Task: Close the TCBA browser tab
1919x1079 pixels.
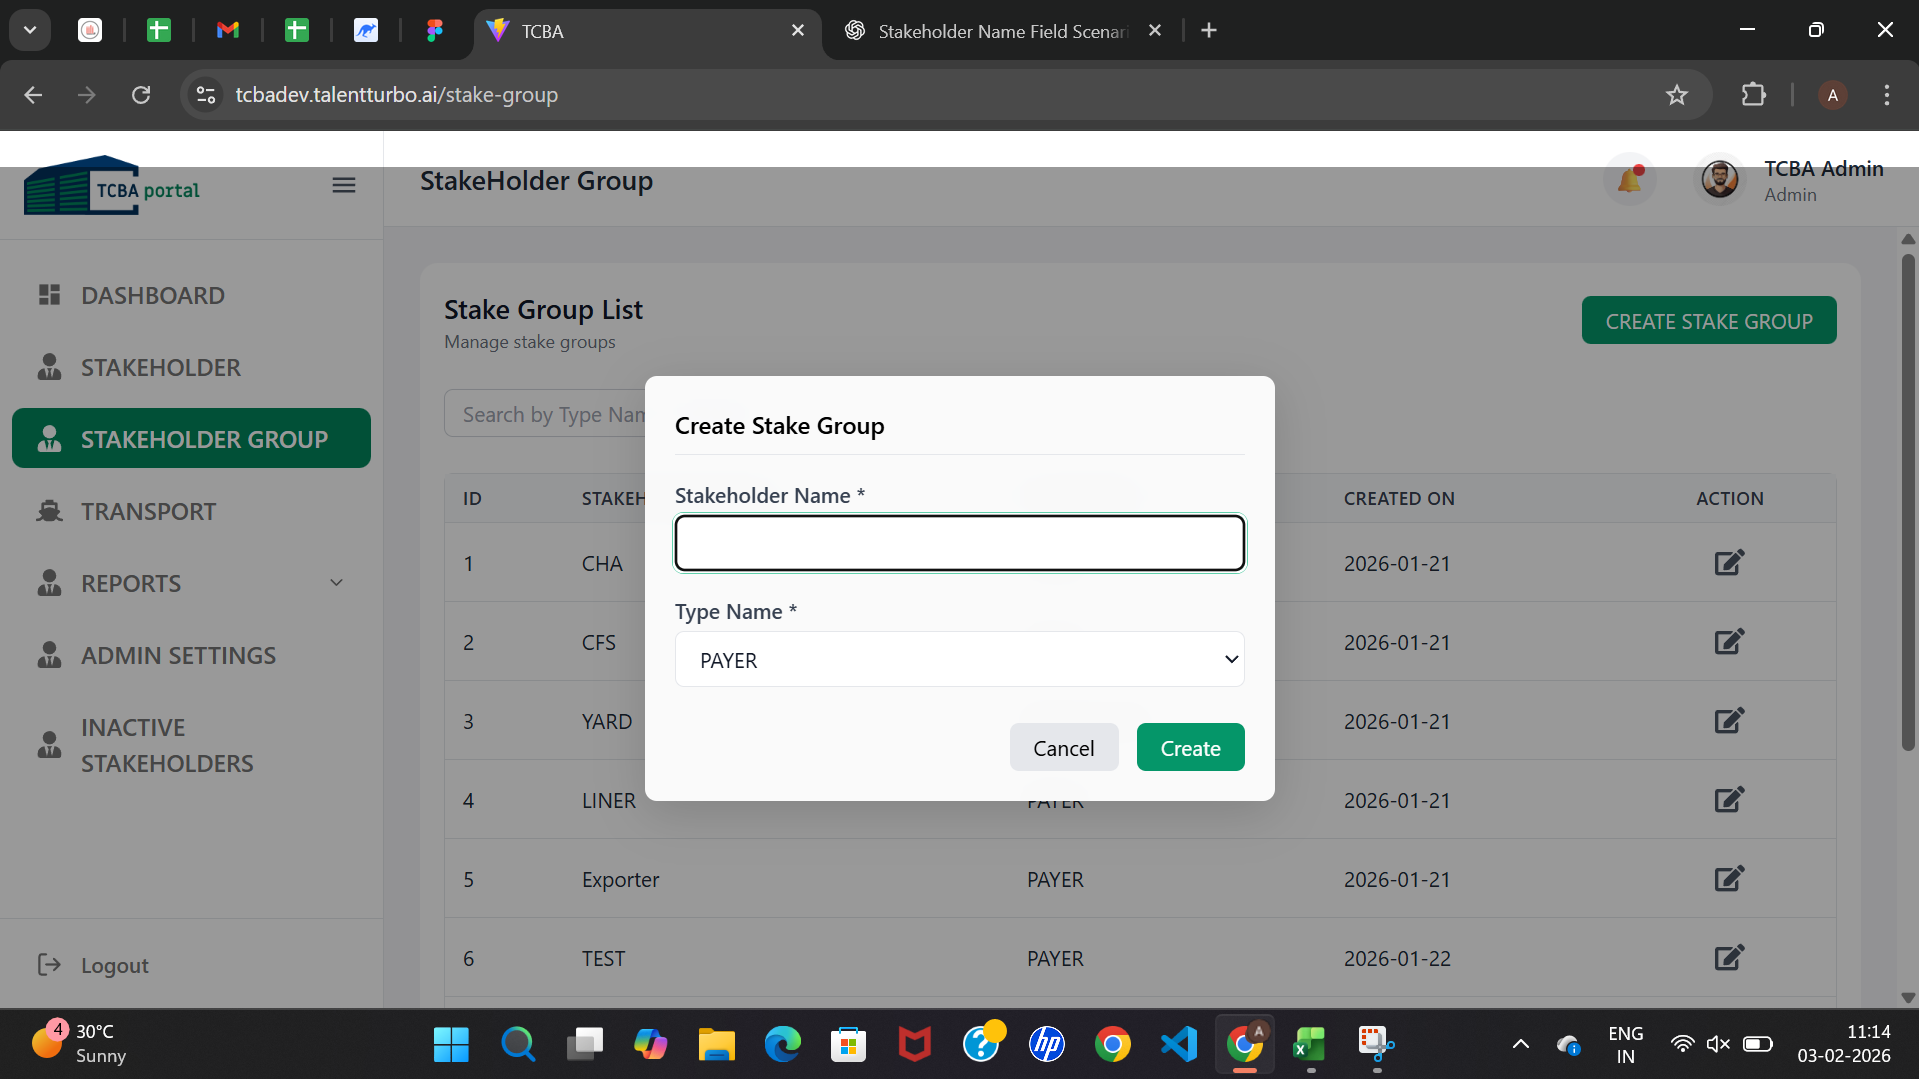Action: pos(798,31)
